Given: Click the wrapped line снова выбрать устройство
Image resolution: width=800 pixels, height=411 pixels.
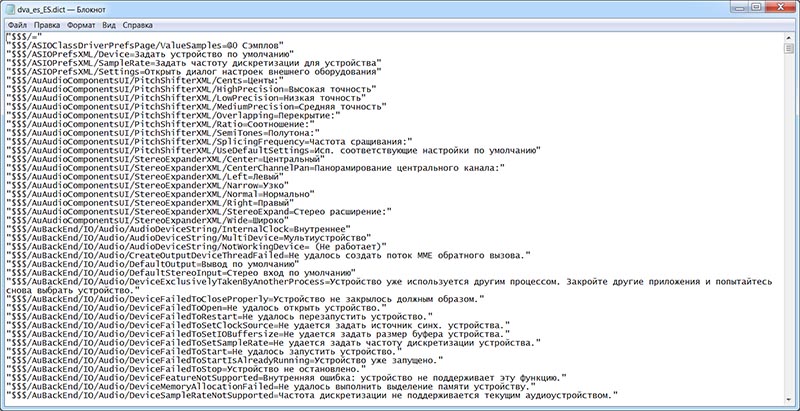Looking at the screenshot, I should click(x=73, y=292).
